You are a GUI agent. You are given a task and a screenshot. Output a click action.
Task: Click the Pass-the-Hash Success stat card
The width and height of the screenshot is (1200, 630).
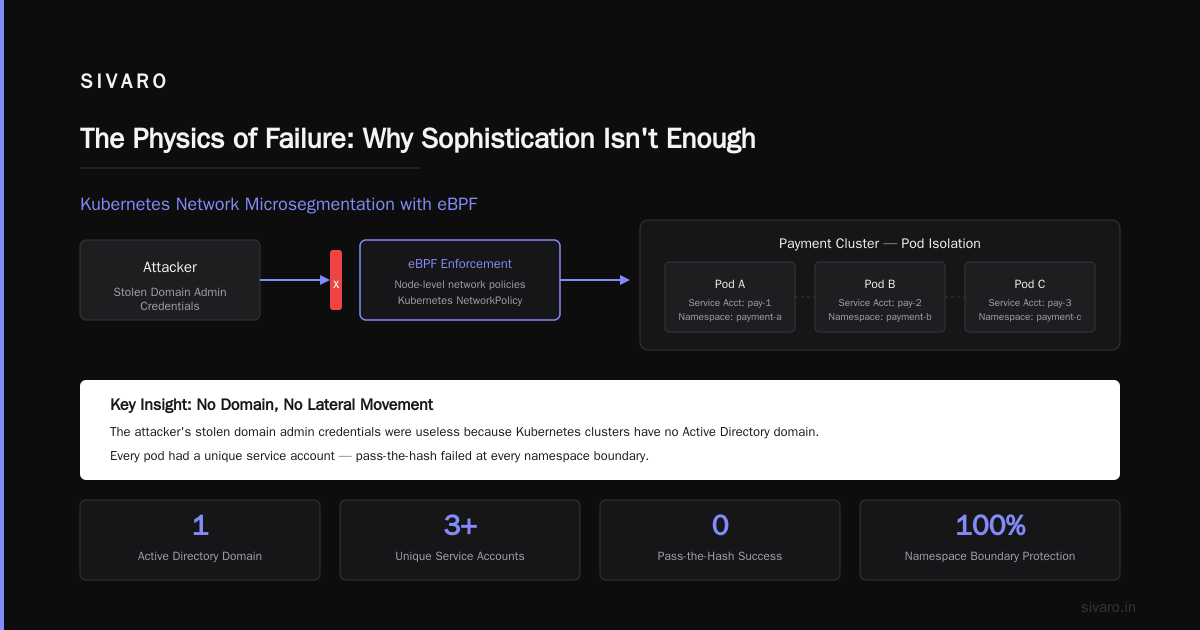point(720,540)
